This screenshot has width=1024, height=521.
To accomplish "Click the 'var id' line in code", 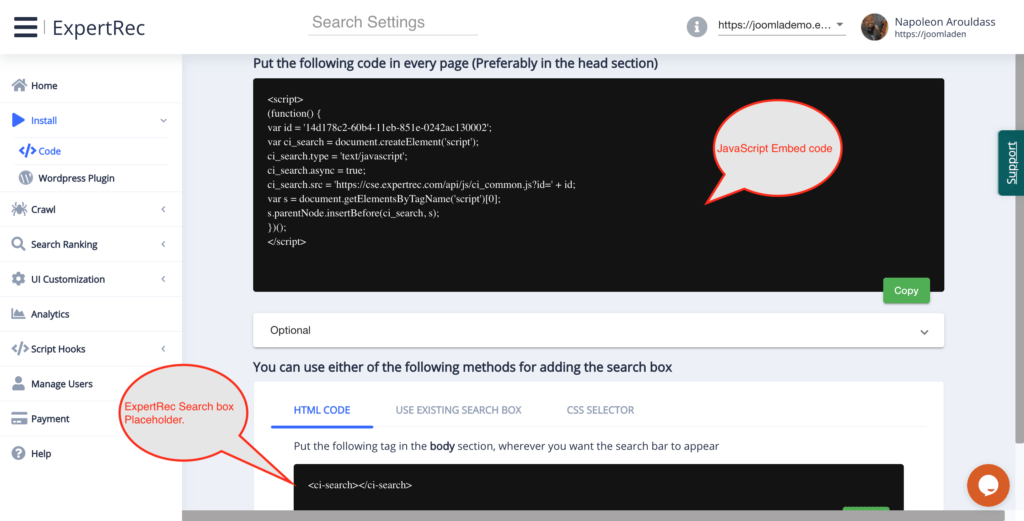I will (x=379, y=127).
